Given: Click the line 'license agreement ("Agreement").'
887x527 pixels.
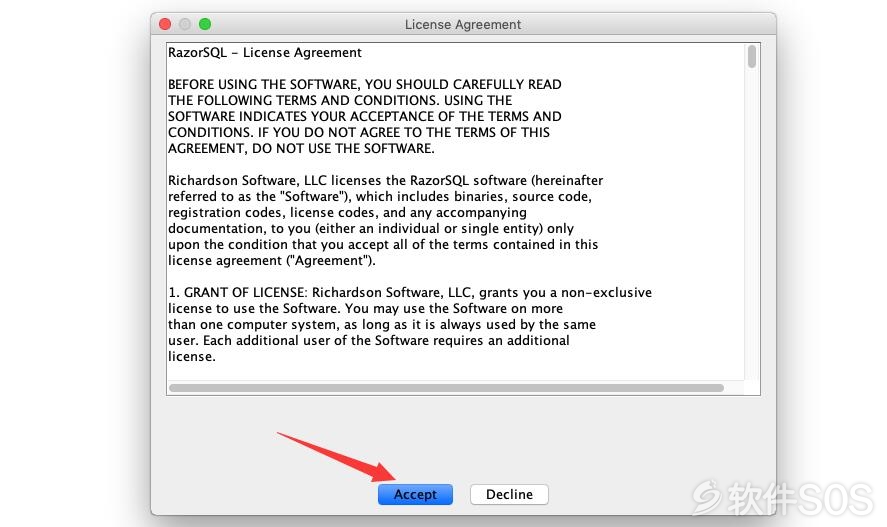Looking at the screenshot, I should (x=272, y=261).
